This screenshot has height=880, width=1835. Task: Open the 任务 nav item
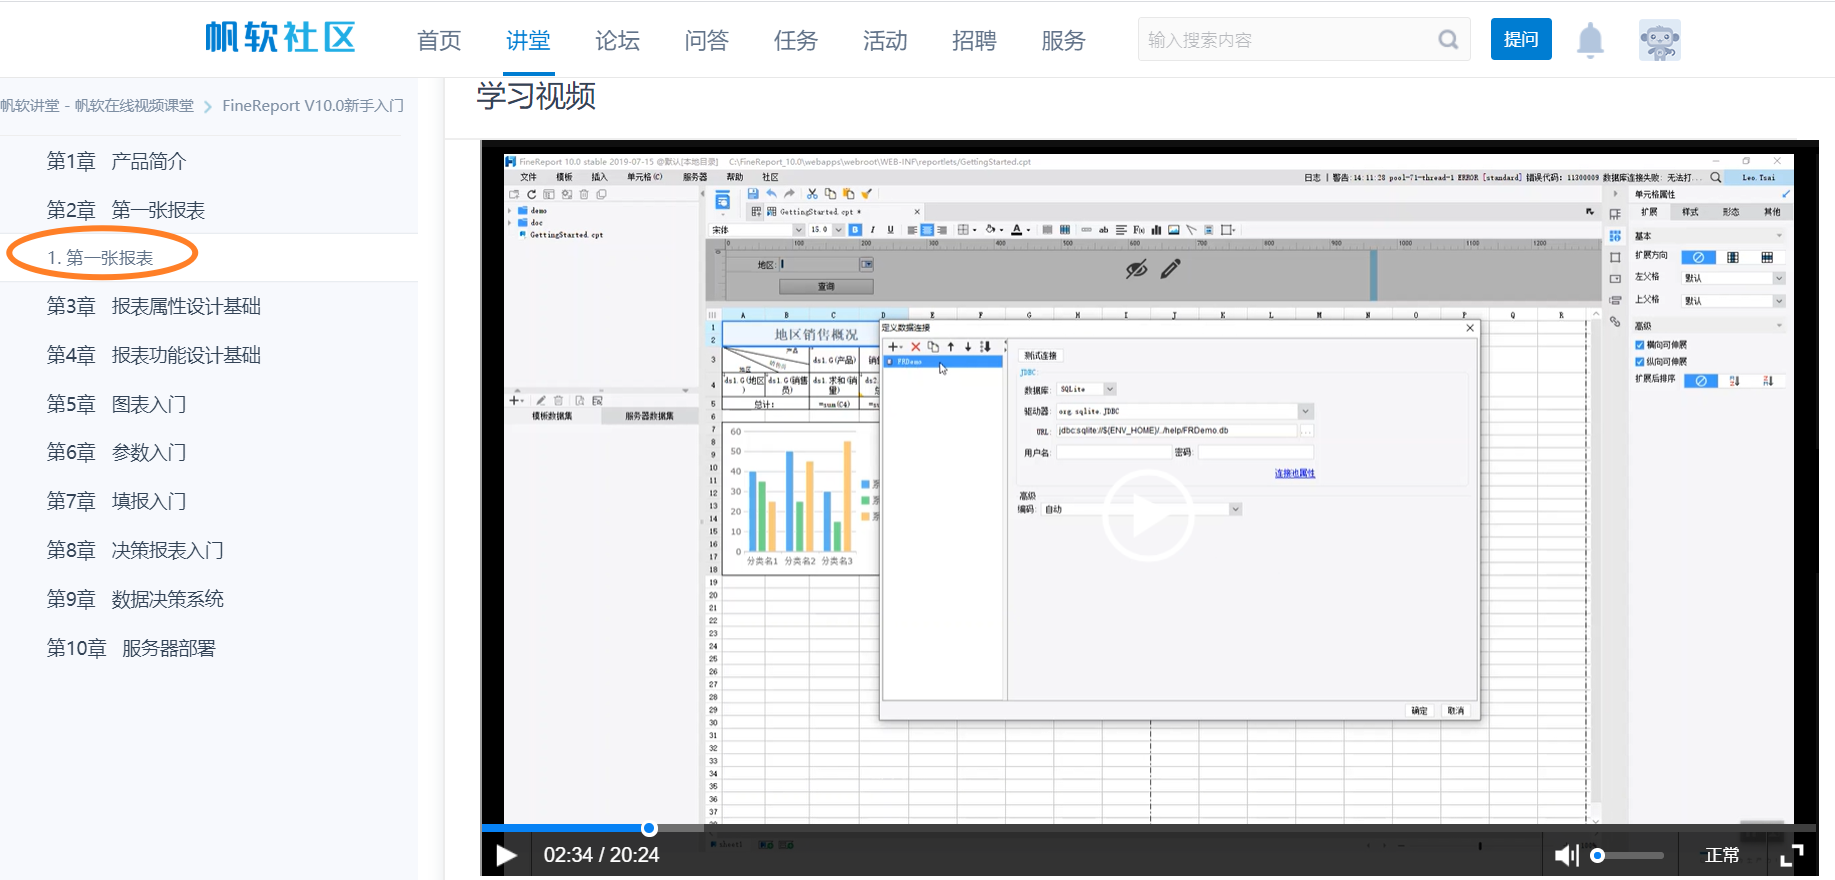point(796,41)
